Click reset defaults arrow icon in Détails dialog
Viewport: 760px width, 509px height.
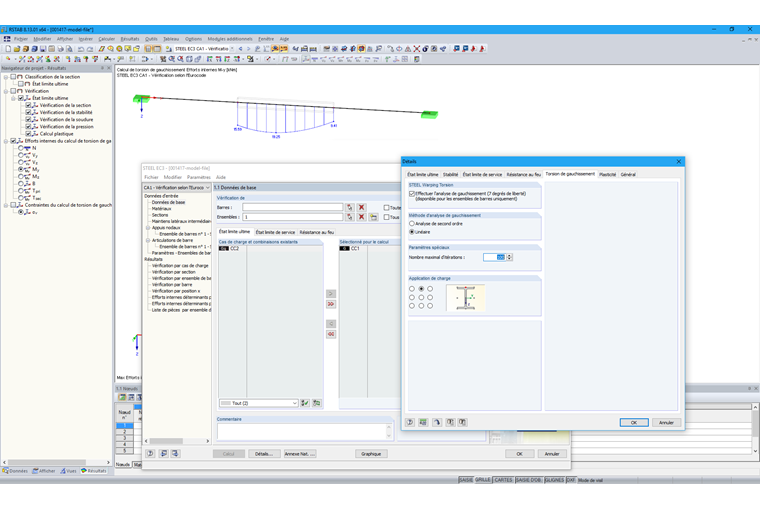437,422
